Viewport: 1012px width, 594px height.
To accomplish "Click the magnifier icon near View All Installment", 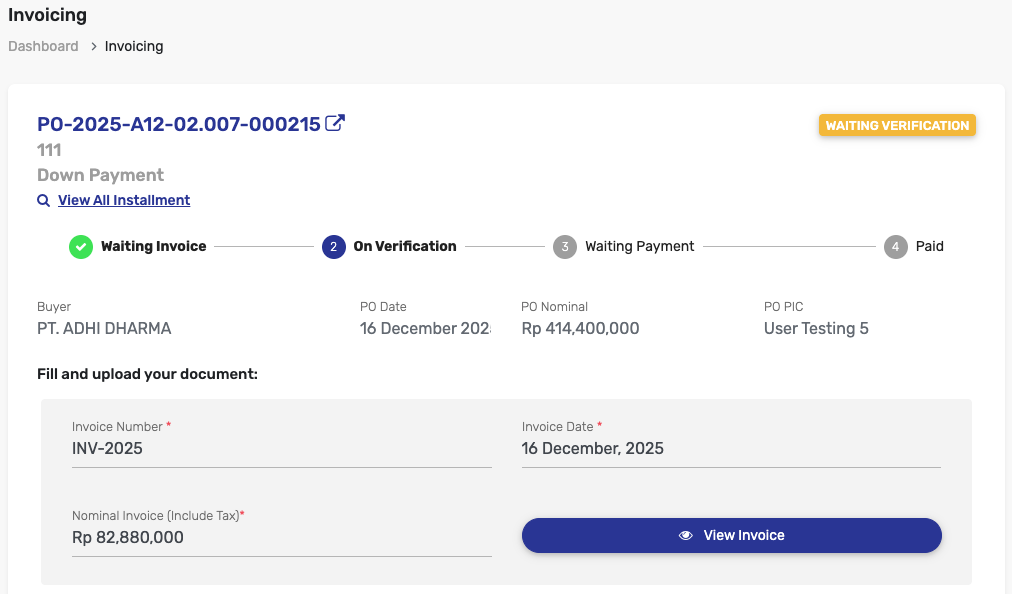I will (x=43, y=200).
